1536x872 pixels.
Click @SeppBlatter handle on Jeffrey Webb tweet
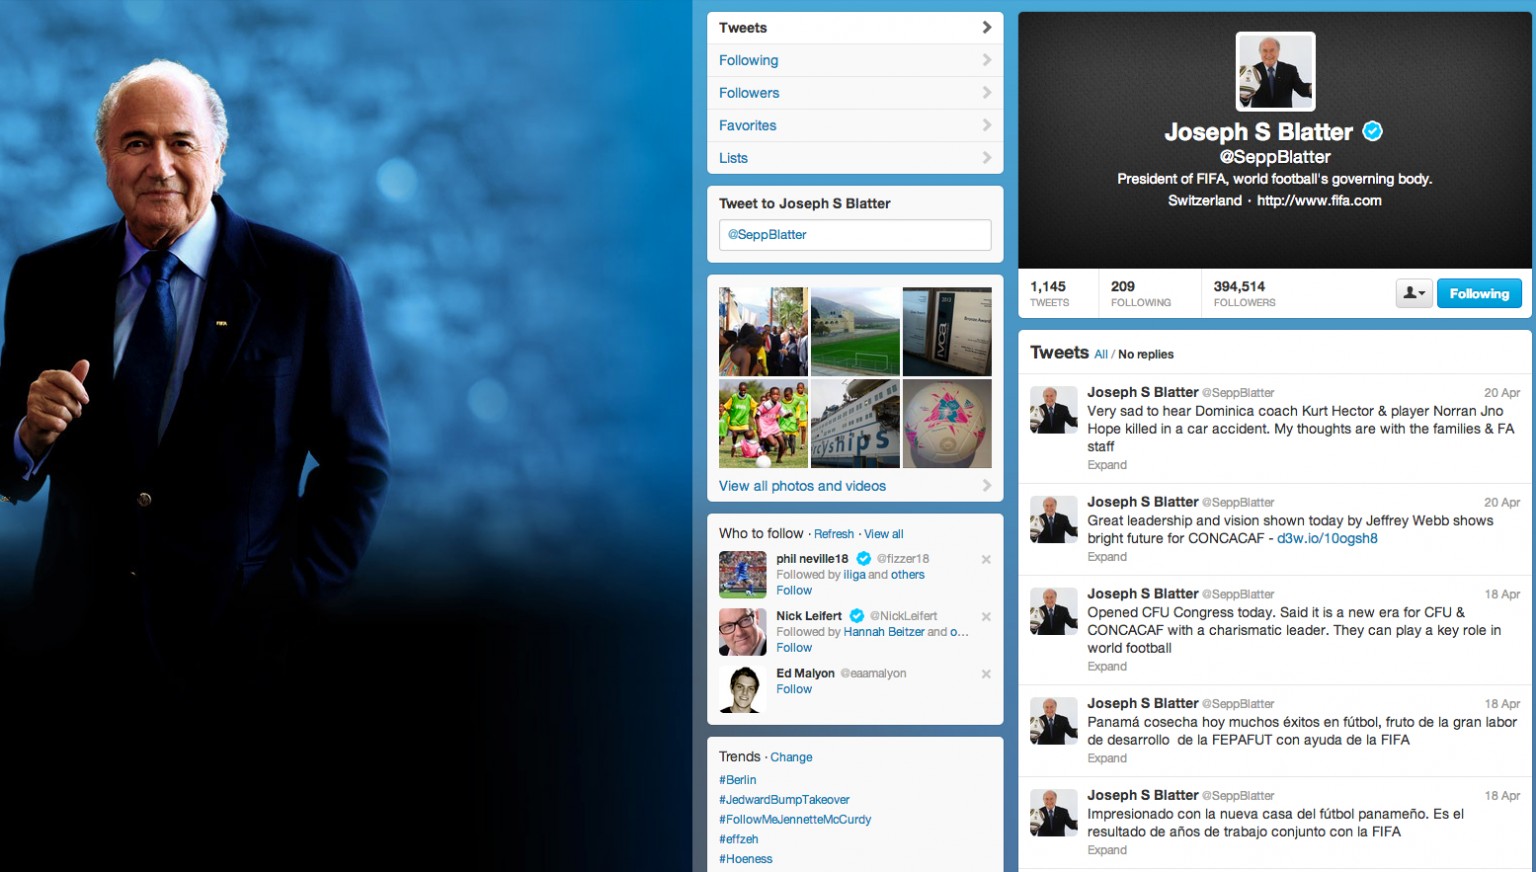[1238, 503]
